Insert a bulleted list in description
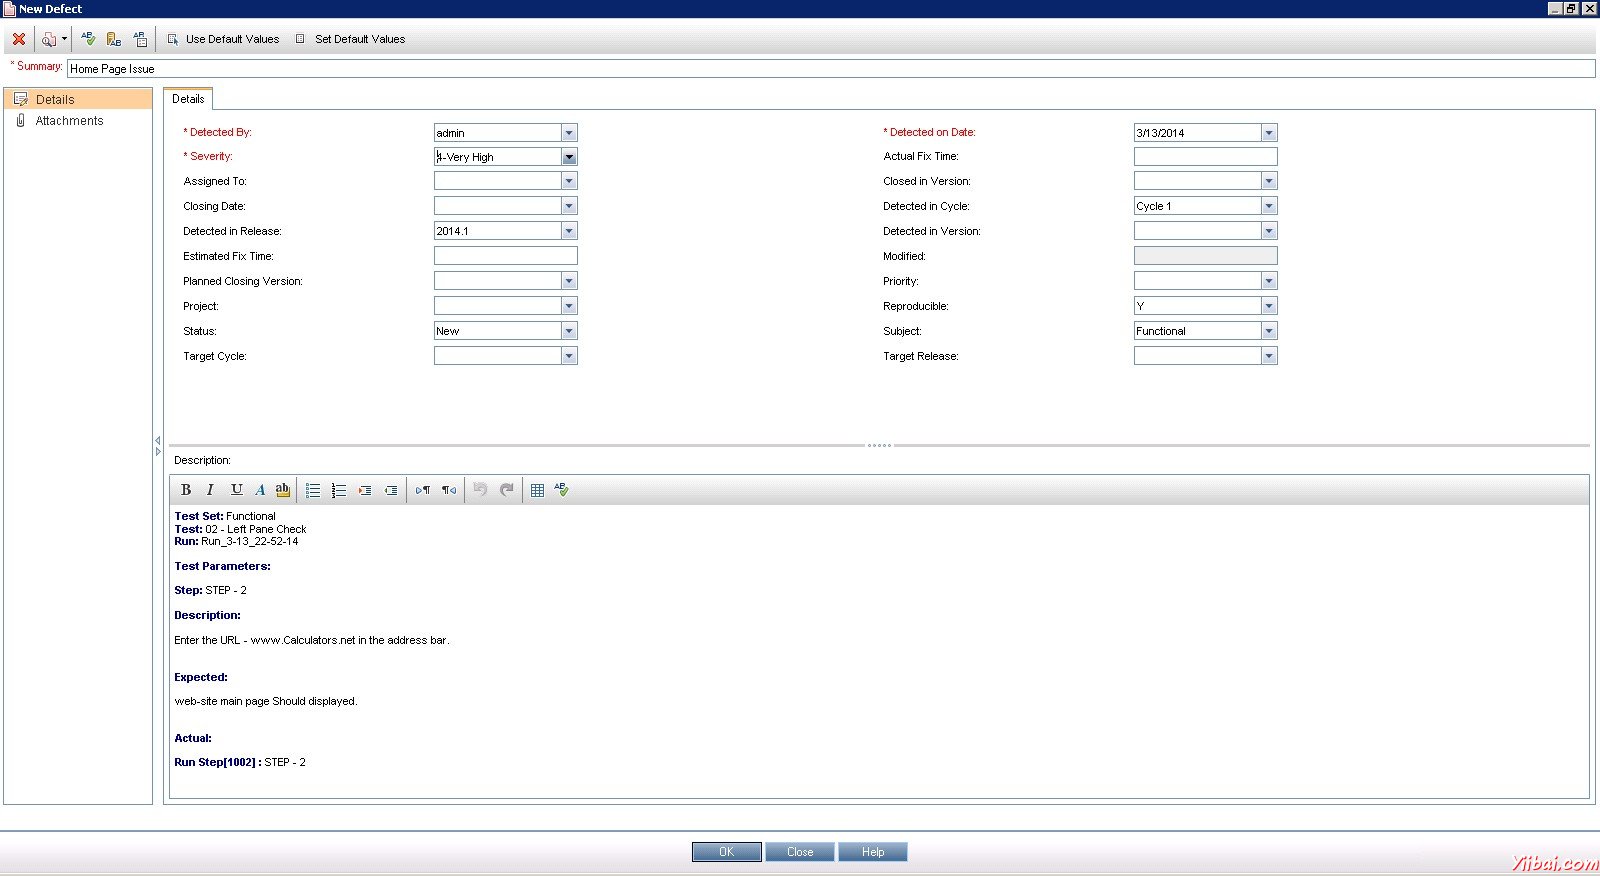The height and width of the screenshot is (876, 1600). tap(313, 490)
